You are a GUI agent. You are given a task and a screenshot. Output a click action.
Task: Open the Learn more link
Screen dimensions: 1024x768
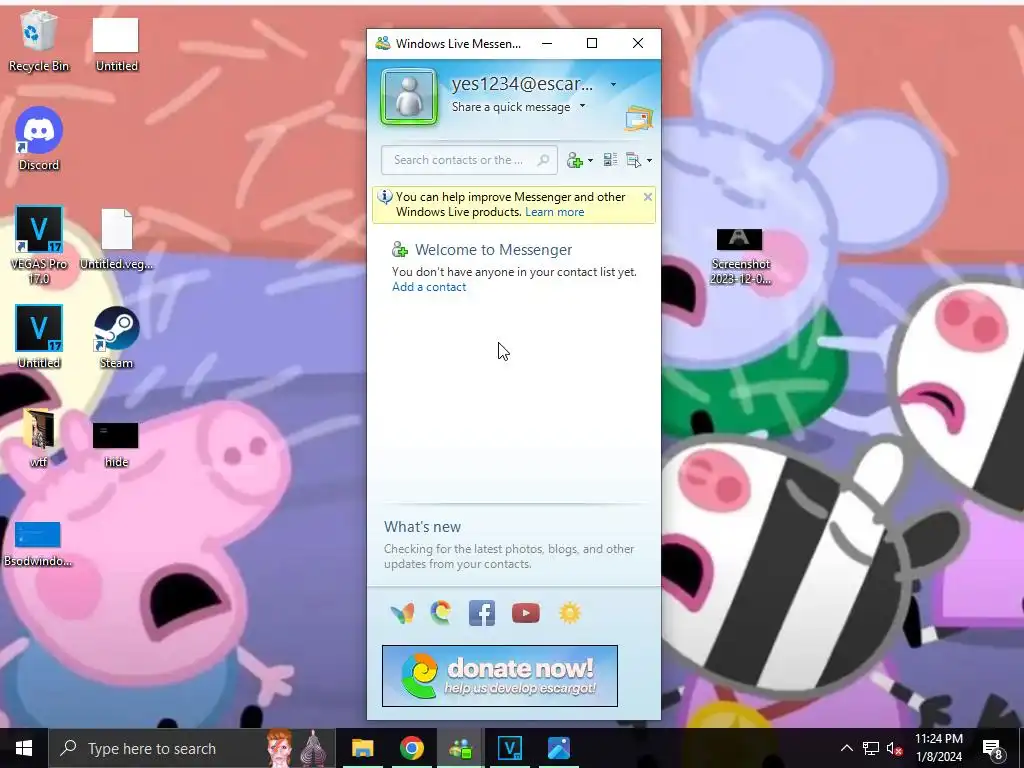pyautogui.click(x=554, y=212)
